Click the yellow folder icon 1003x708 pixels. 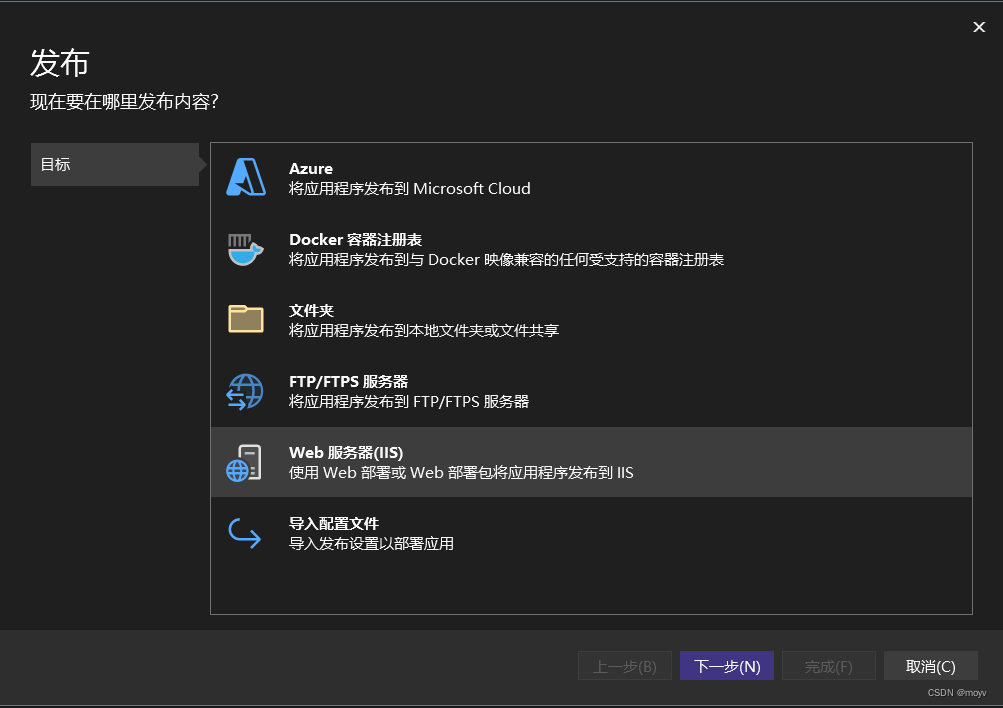point(246,319)
